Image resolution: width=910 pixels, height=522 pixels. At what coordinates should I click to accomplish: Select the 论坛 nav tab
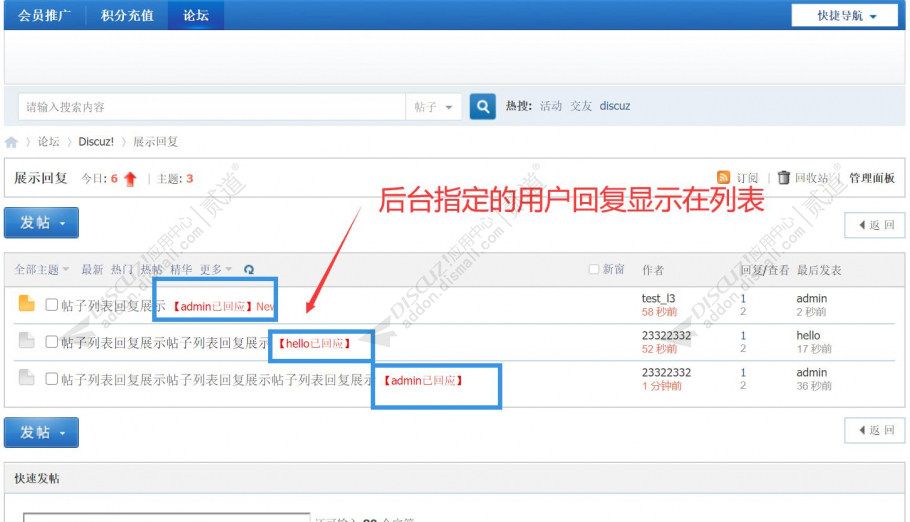tap(196, 15)
